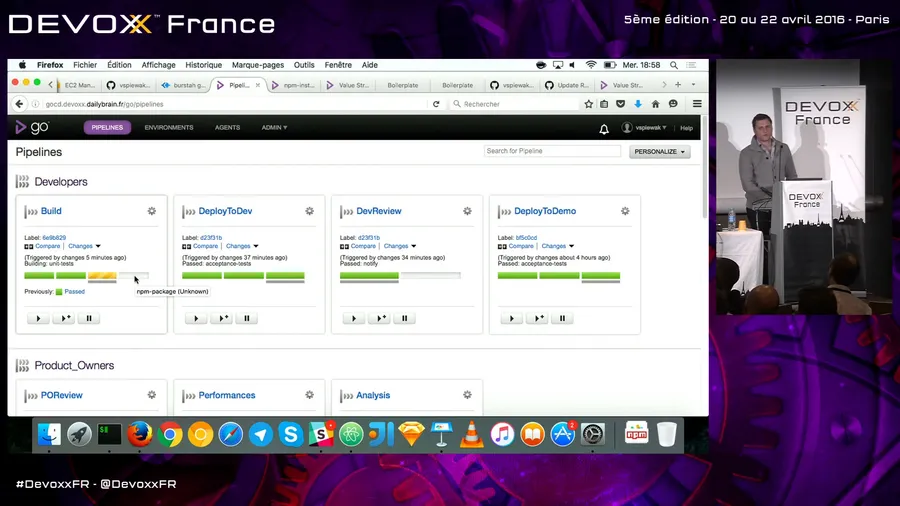
Task: Open the PERSONALIZE dropdown
Action: pyautogui.click(x=660, y=151)
